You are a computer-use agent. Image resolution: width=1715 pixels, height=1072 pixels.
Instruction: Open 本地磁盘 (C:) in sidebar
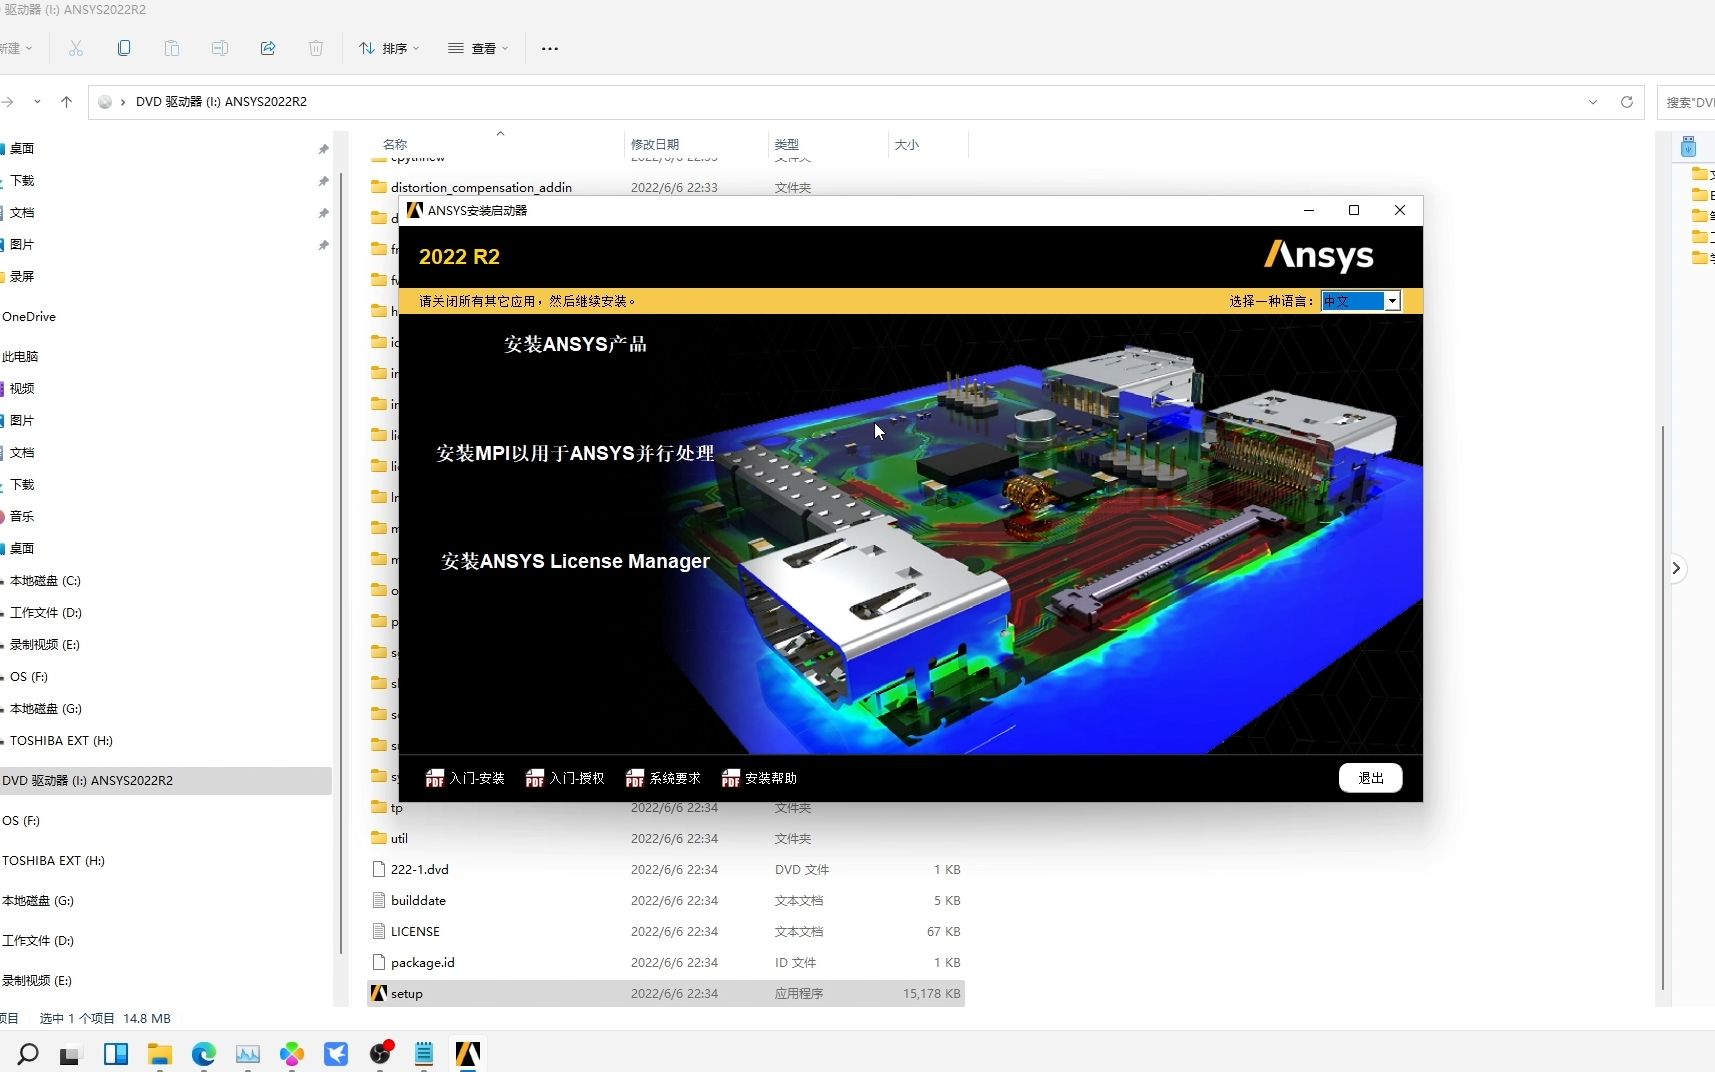45,580
